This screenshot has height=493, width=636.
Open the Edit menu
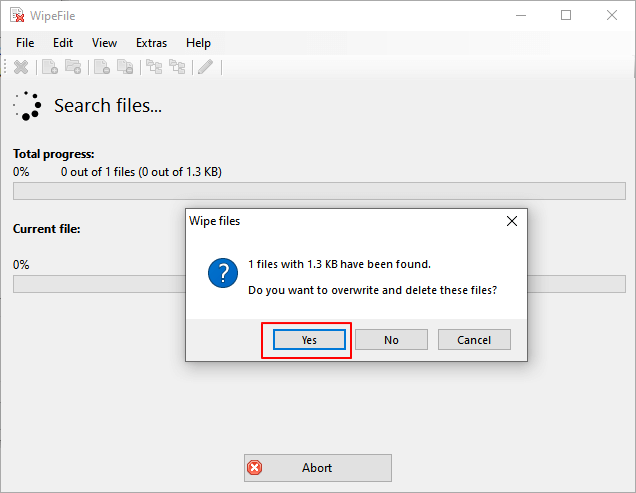(63, 43)
